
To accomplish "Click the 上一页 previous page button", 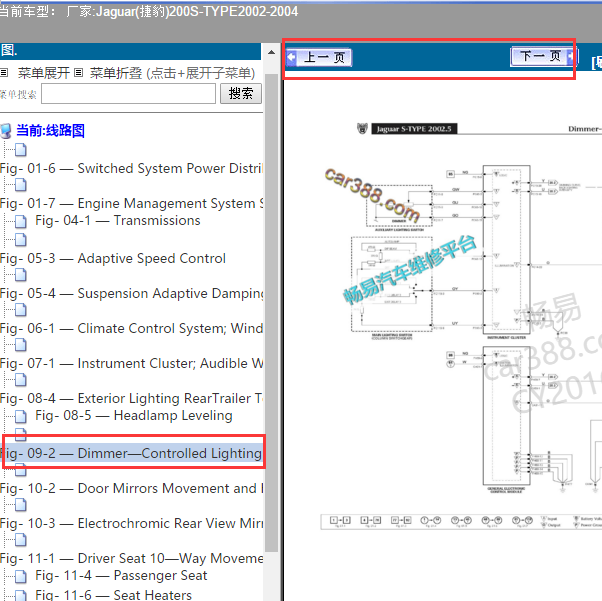I will 319,58.
